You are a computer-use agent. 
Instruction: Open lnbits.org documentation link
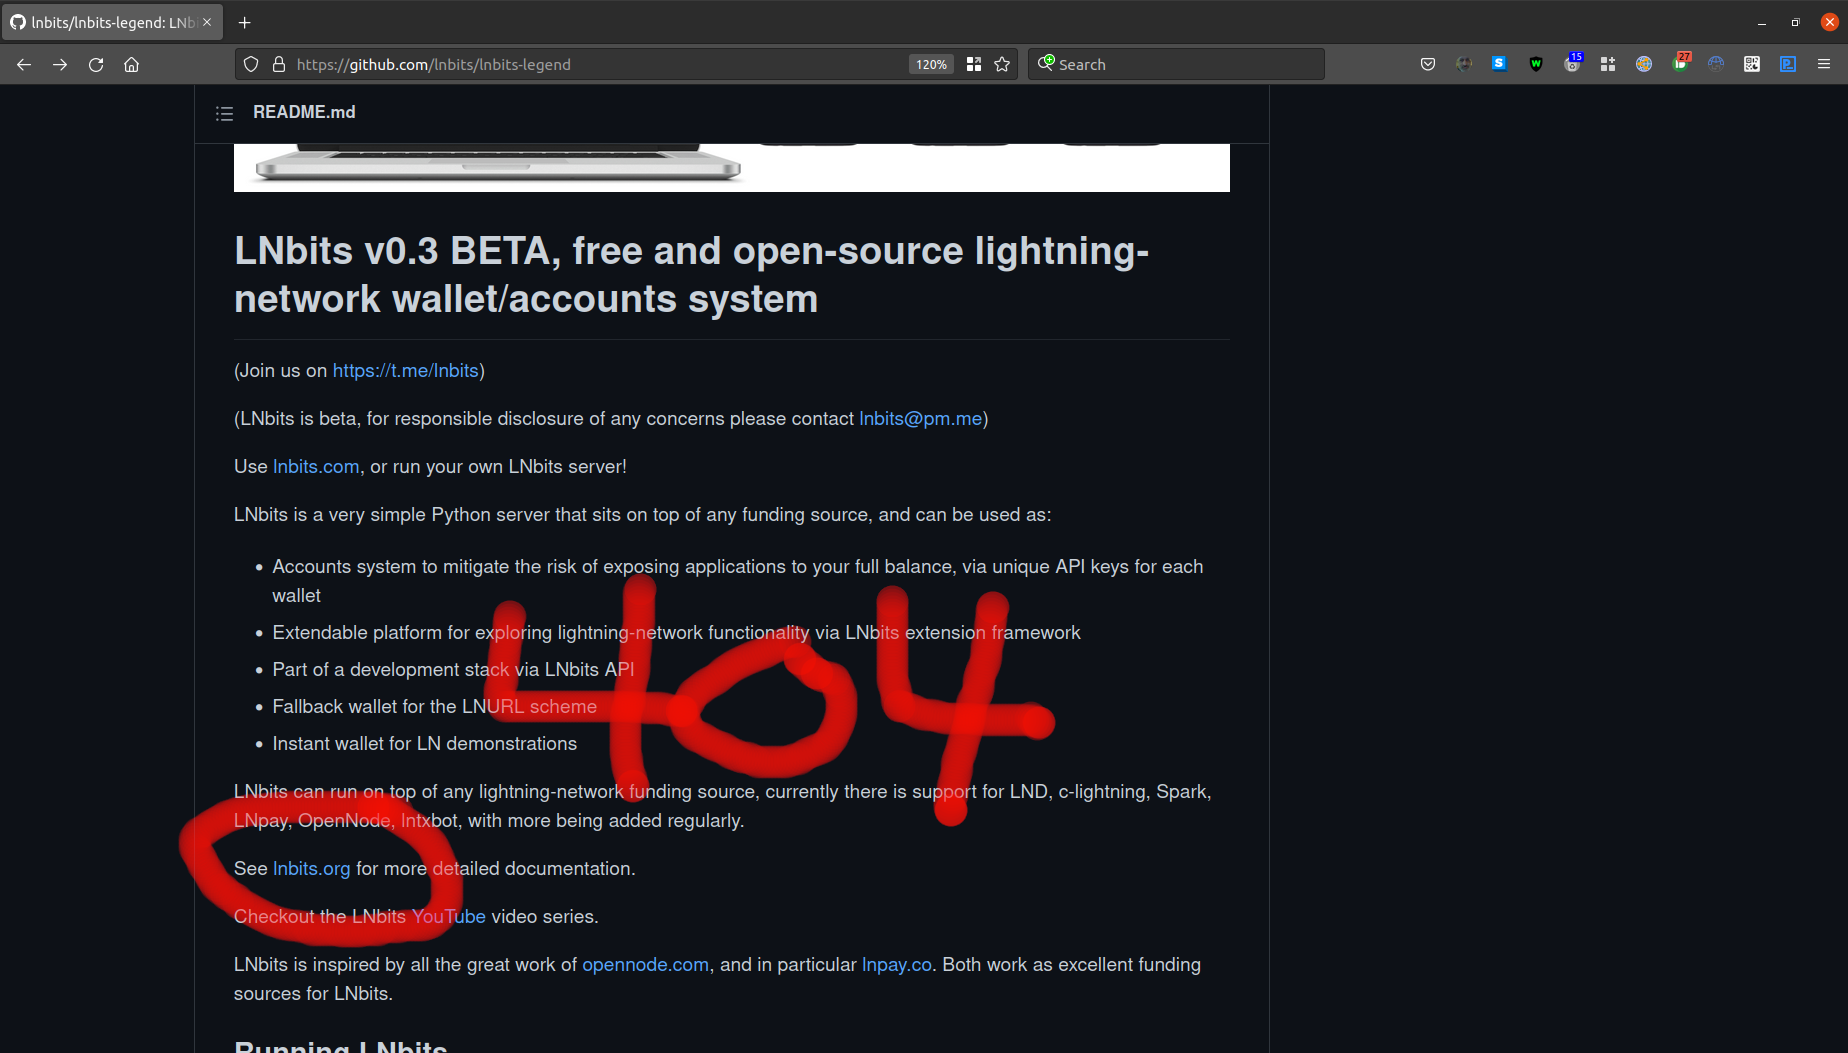(312, 868)
